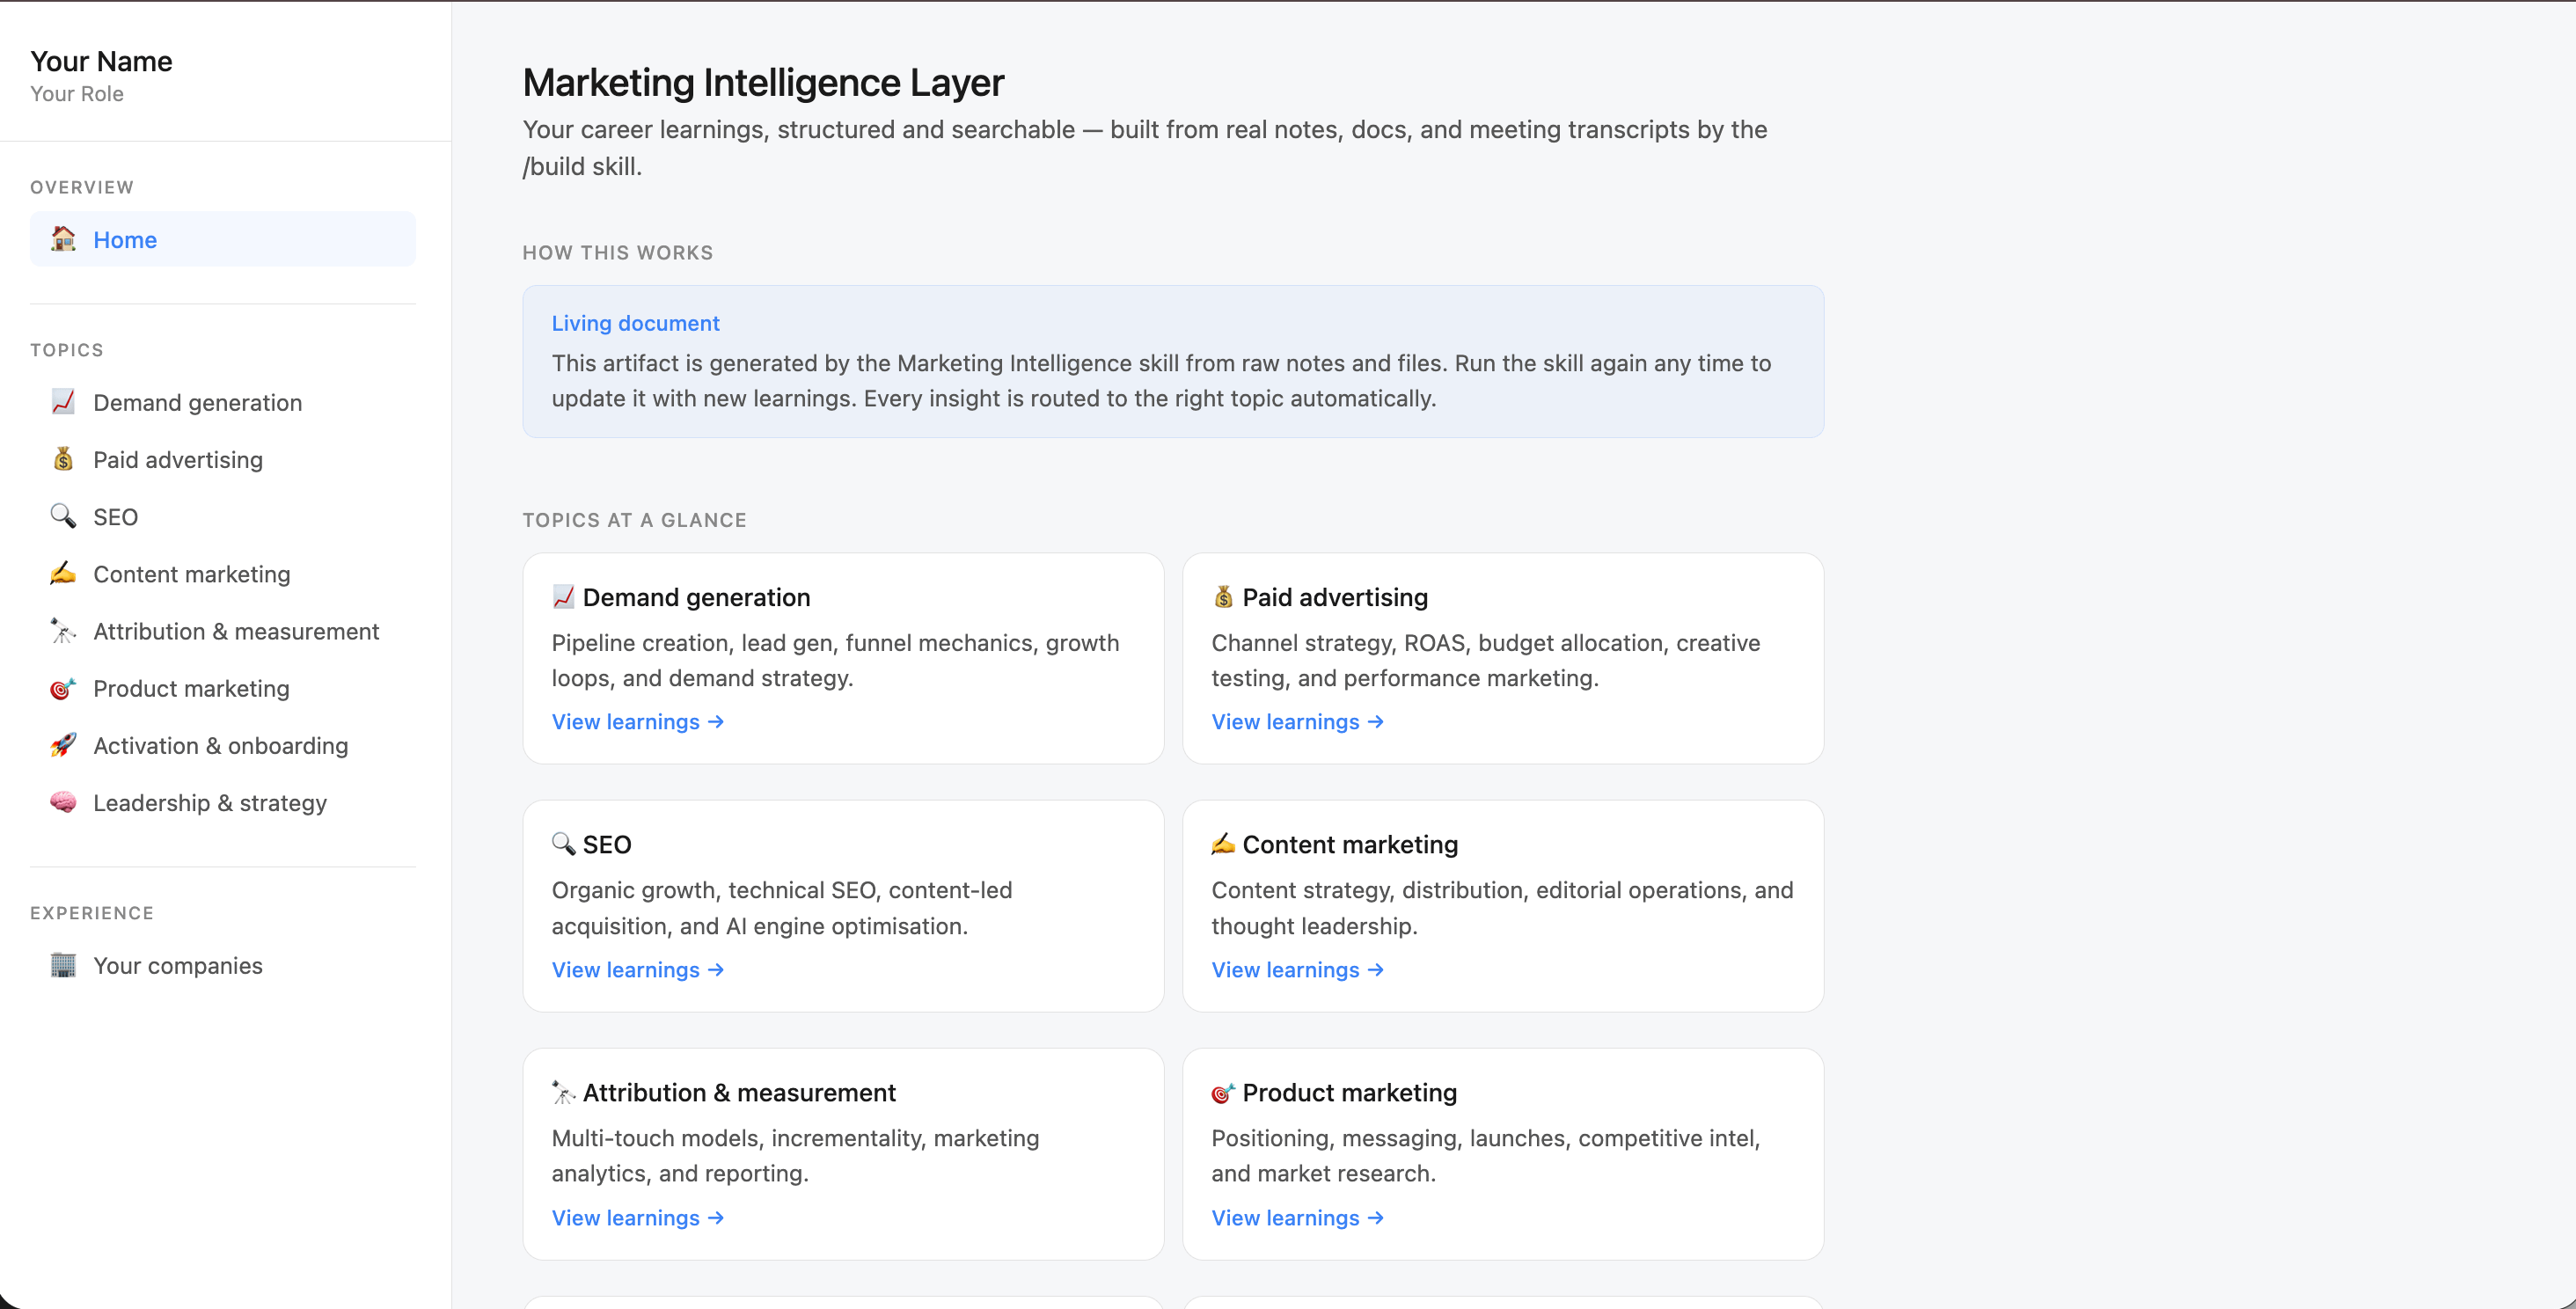Viewport: 2576px width, 1309px height.
Task: Click the money bag icon on Paid advertising card
Action: [1224, 597]
